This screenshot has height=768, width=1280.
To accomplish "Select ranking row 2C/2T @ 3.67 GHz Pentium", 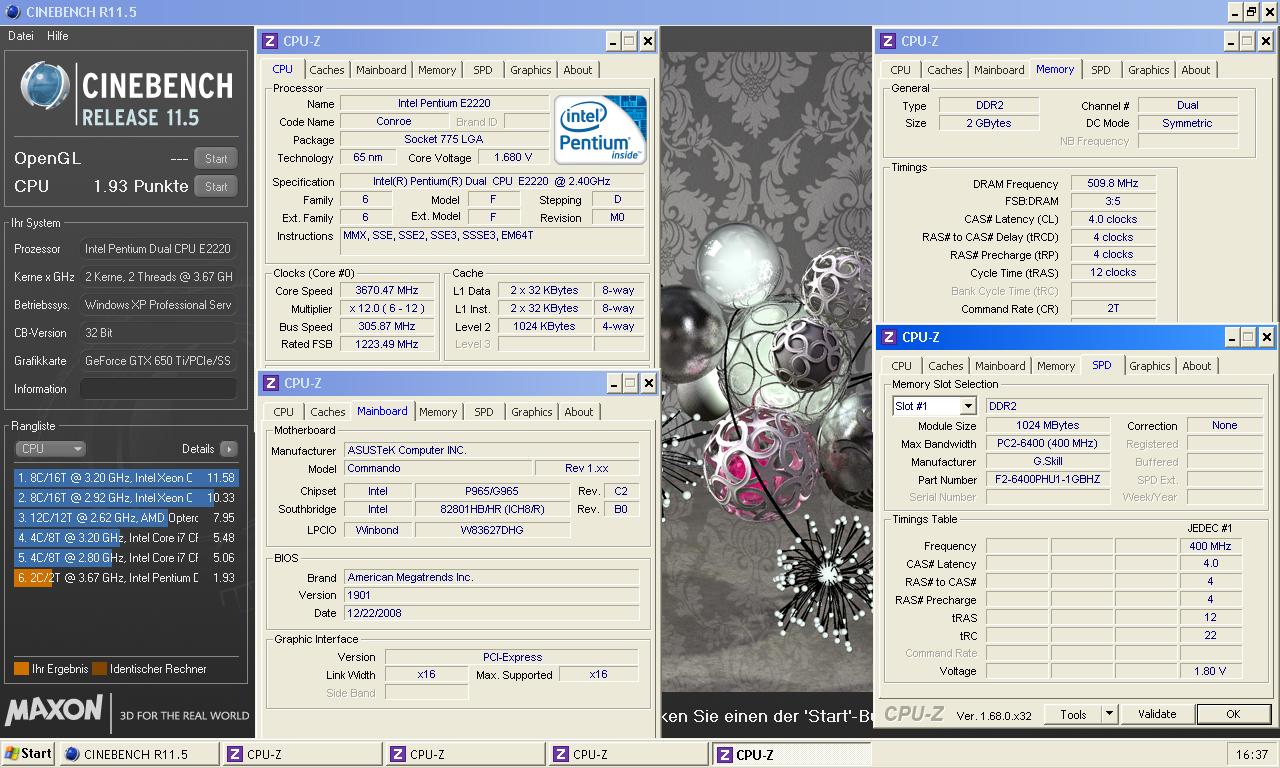I will (126, 578).
